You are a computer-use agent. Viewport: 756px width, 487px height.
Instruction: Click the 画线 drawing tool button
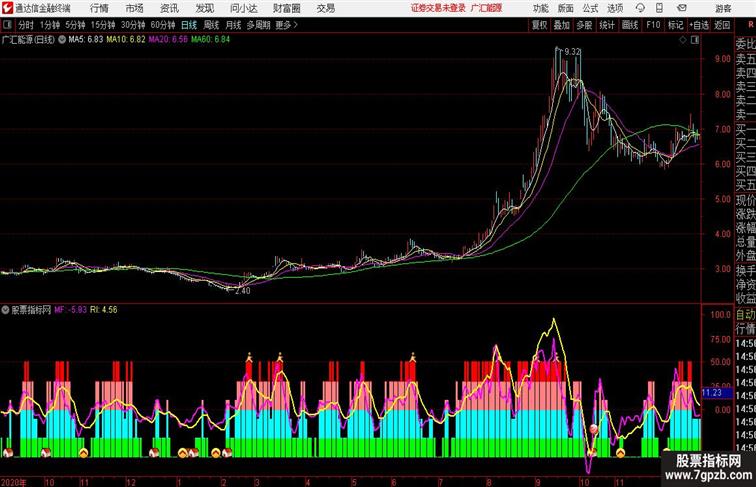[x=630, y=25]
